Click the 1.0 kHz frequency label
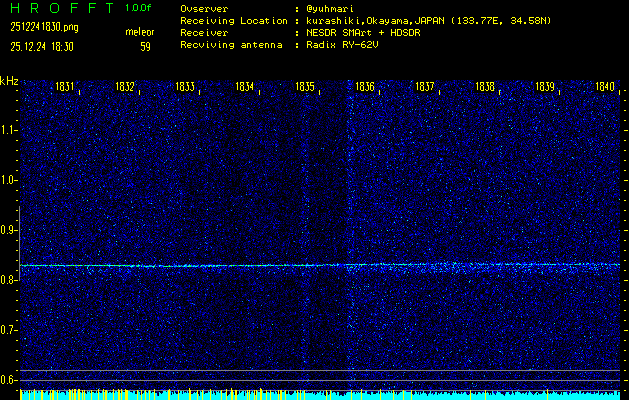The image size is (629, 400). (x=9, y=180)
